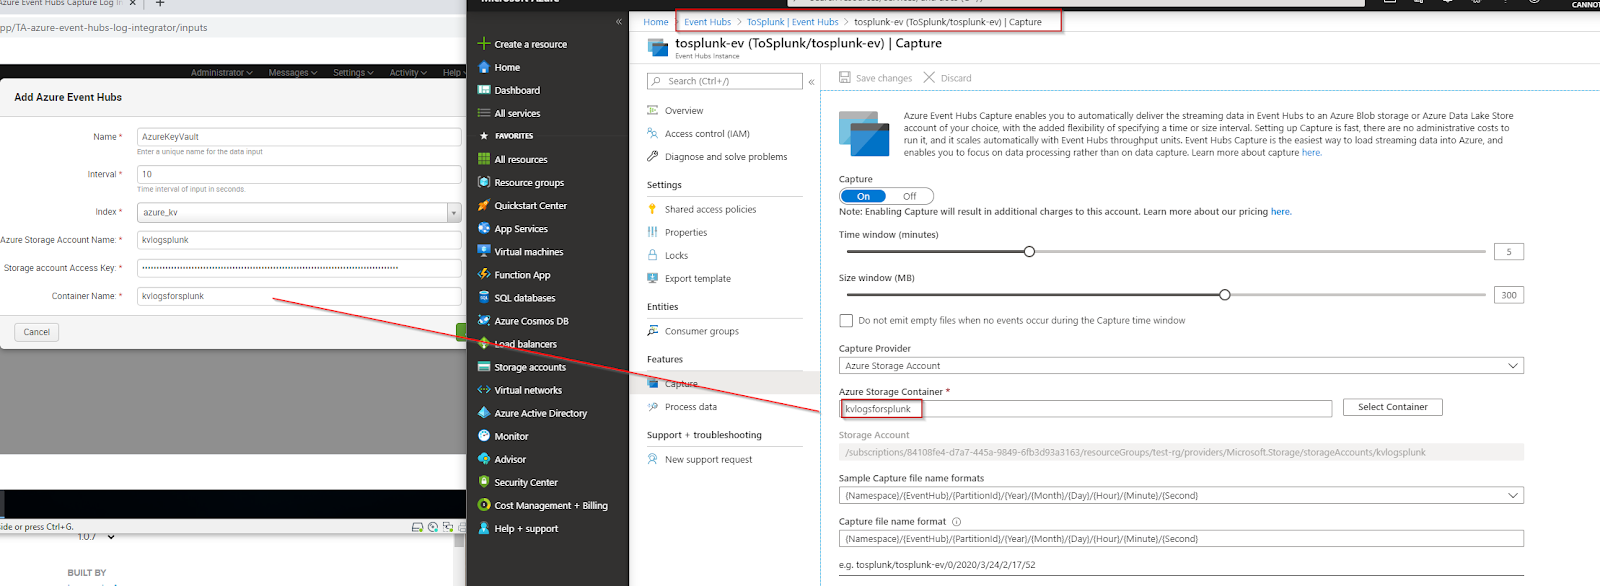Click the Interval field in Splunk form

click(x=299, y=174)
